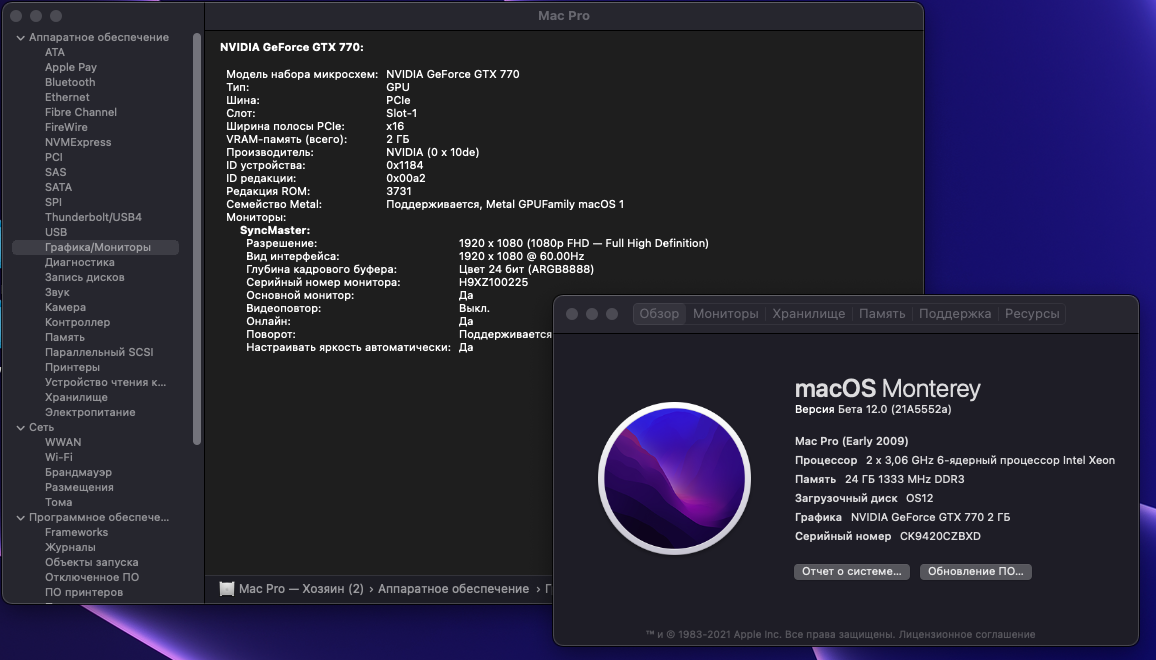
Task: Select Отключенное ПО in the sidebar
Action: click(91, 577)
